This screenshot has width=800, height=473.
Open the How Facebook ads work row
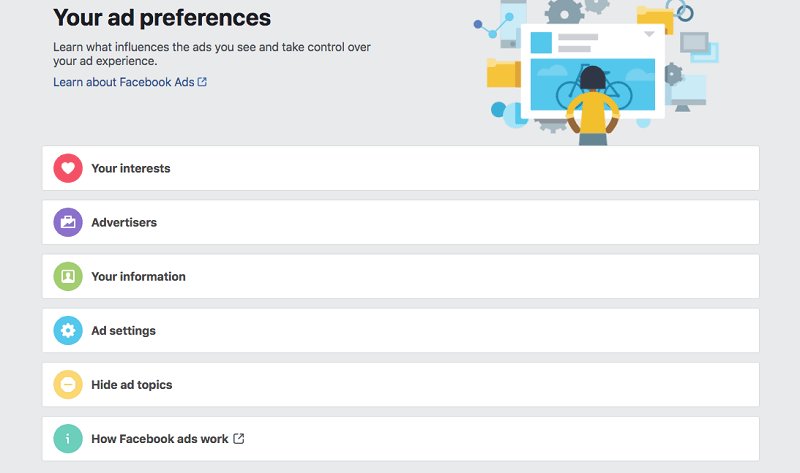(401, 439)
